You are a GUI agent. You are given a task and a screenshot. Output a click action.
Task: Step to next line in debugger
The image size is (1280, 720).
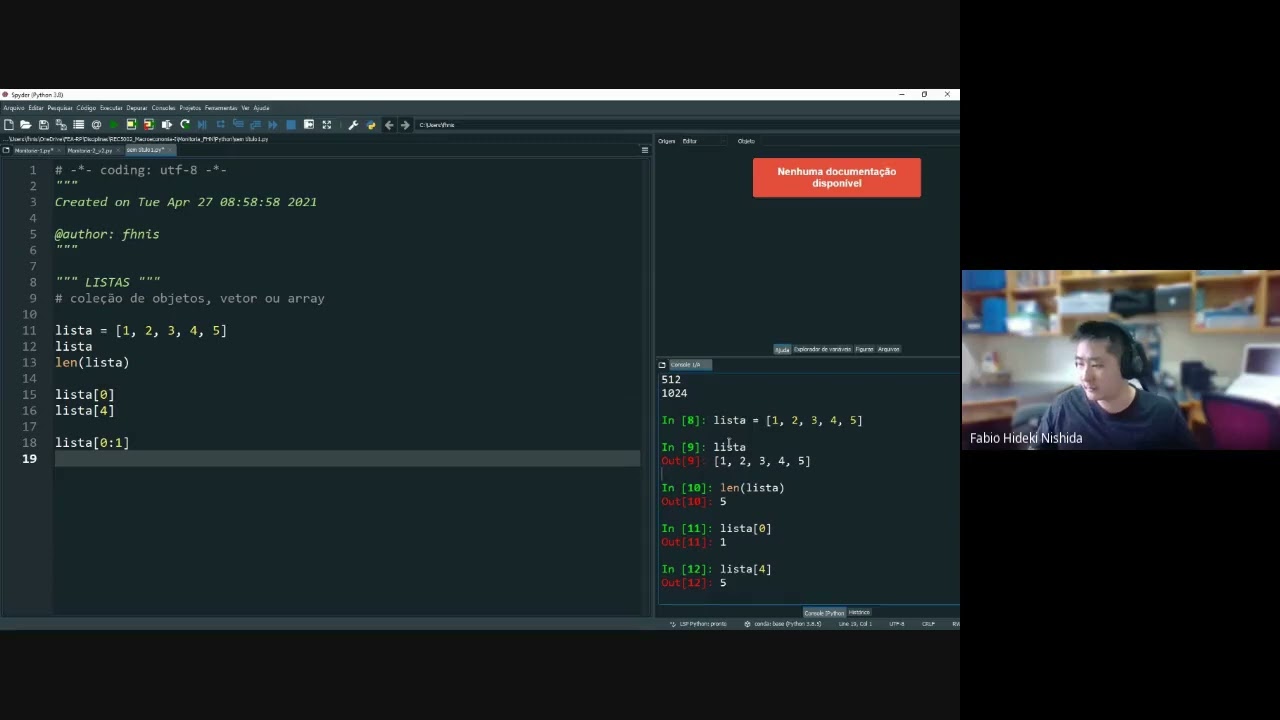coord(220,125)
